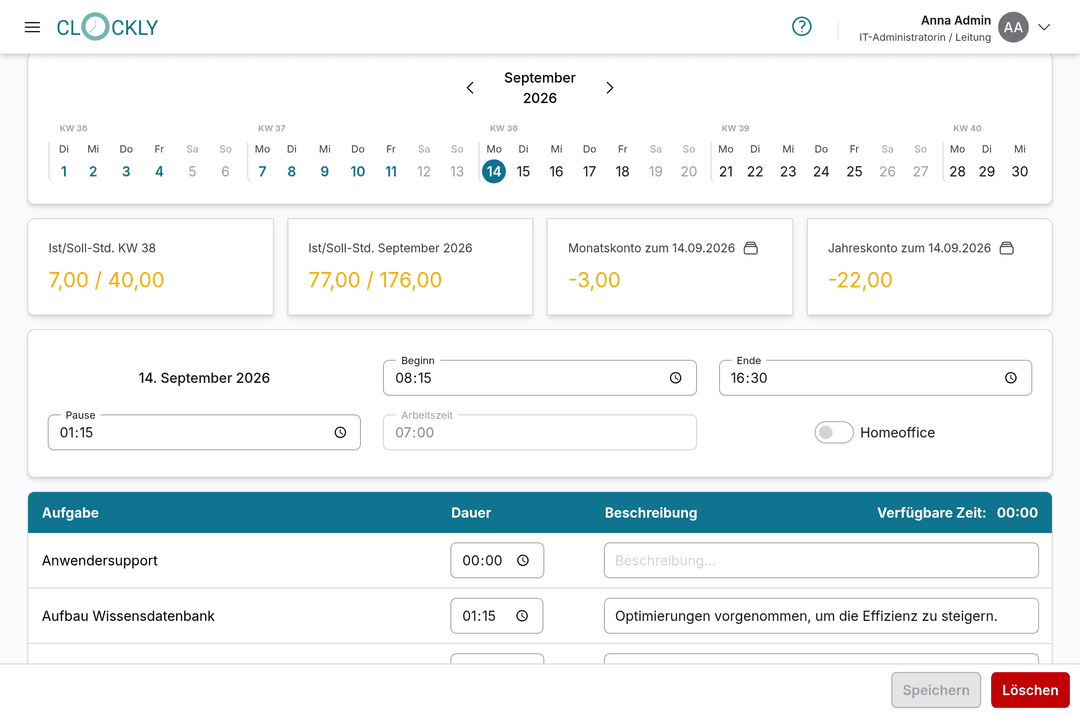Open the Beginn time picker clock icon
The image size is (1080, 718).
point(676,378)
